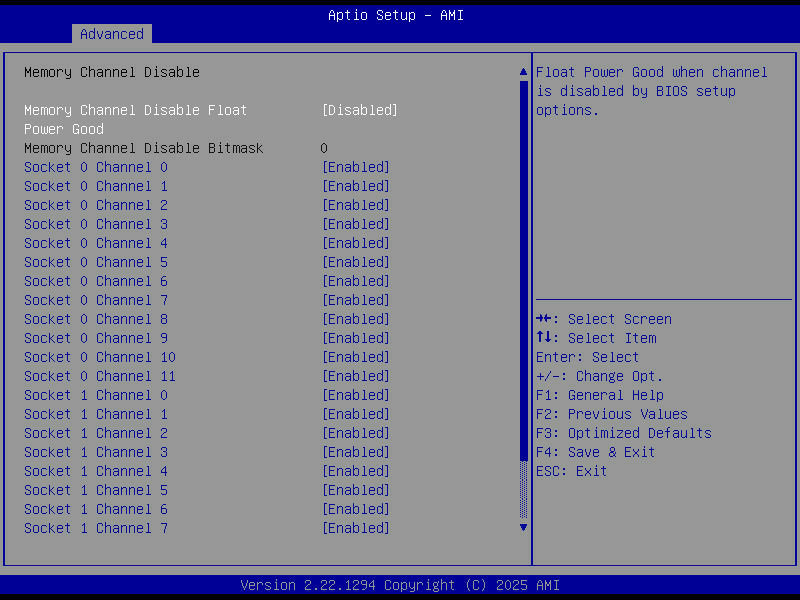Click the scrollbar up arrow

(x=522, y=71)
